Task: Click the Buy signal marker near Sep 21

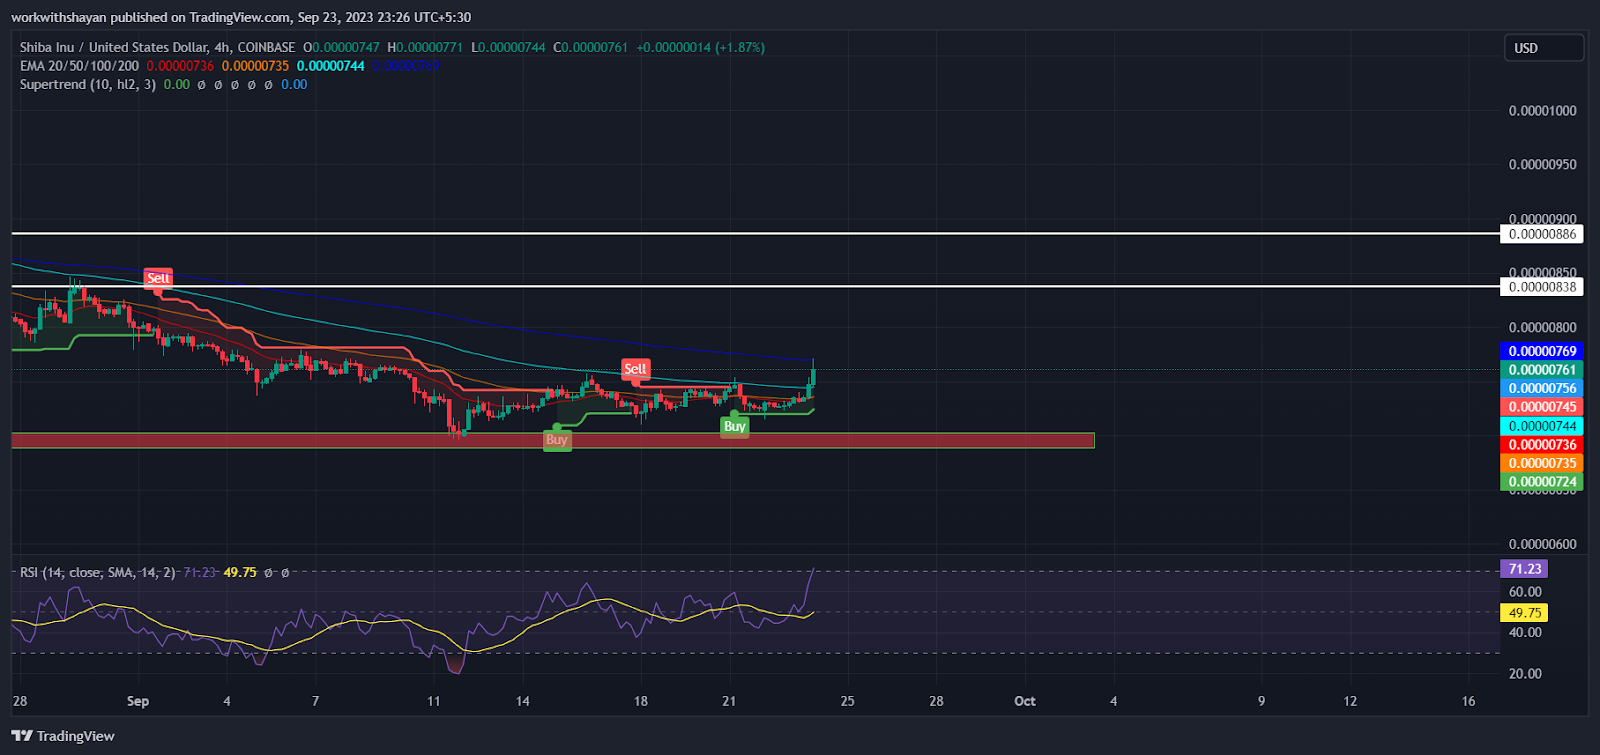Action: pos(735,426)
